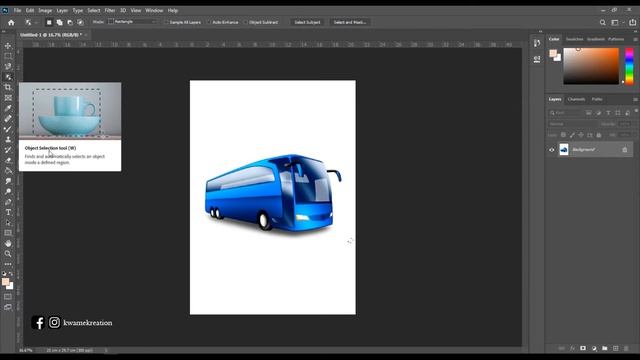Click the Home icon in options bar
The width and height of the screenshot is (640, 360).
11,22
